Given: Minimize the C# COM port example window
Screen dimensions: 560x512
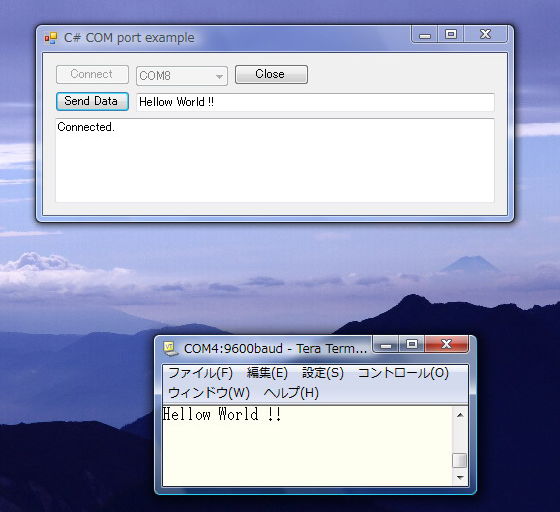Looking at the screenshot, I should tap(425, 35).
